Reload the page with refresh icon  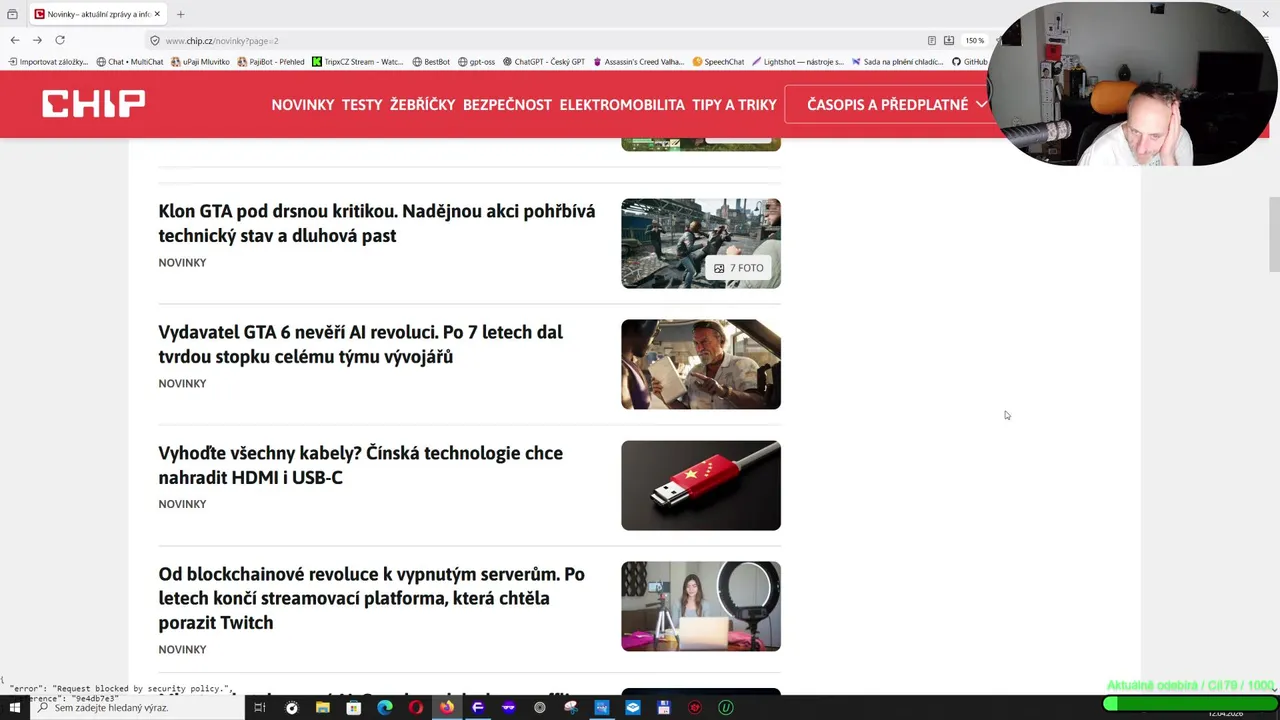(x=60, y=40)
